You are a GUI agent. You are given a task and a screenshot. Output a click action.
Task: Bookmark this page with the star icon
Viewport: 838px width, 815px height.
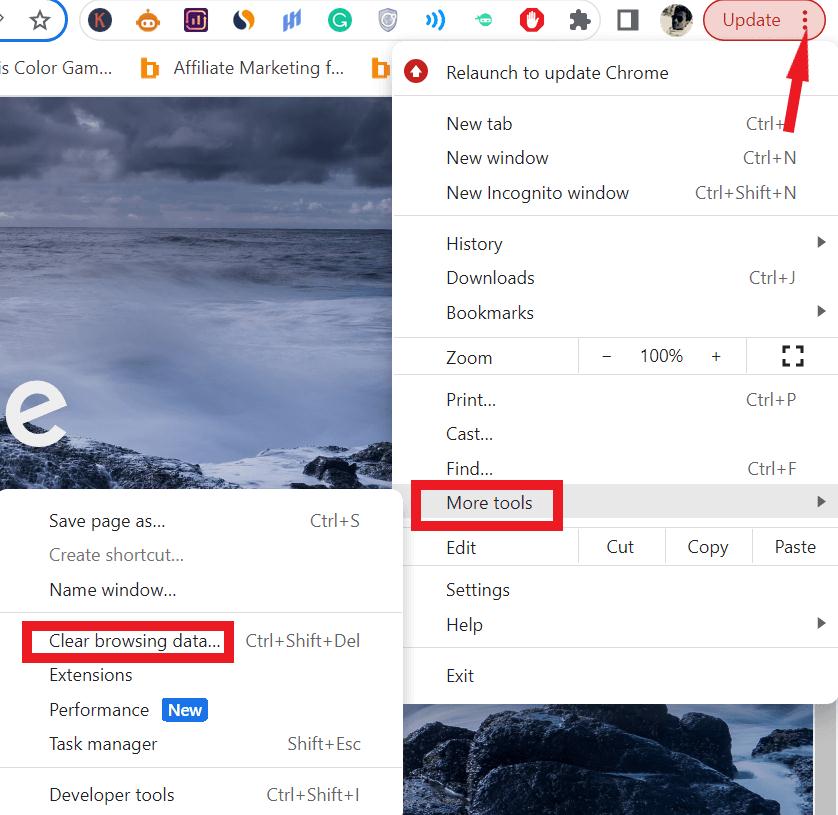(40, 21)
